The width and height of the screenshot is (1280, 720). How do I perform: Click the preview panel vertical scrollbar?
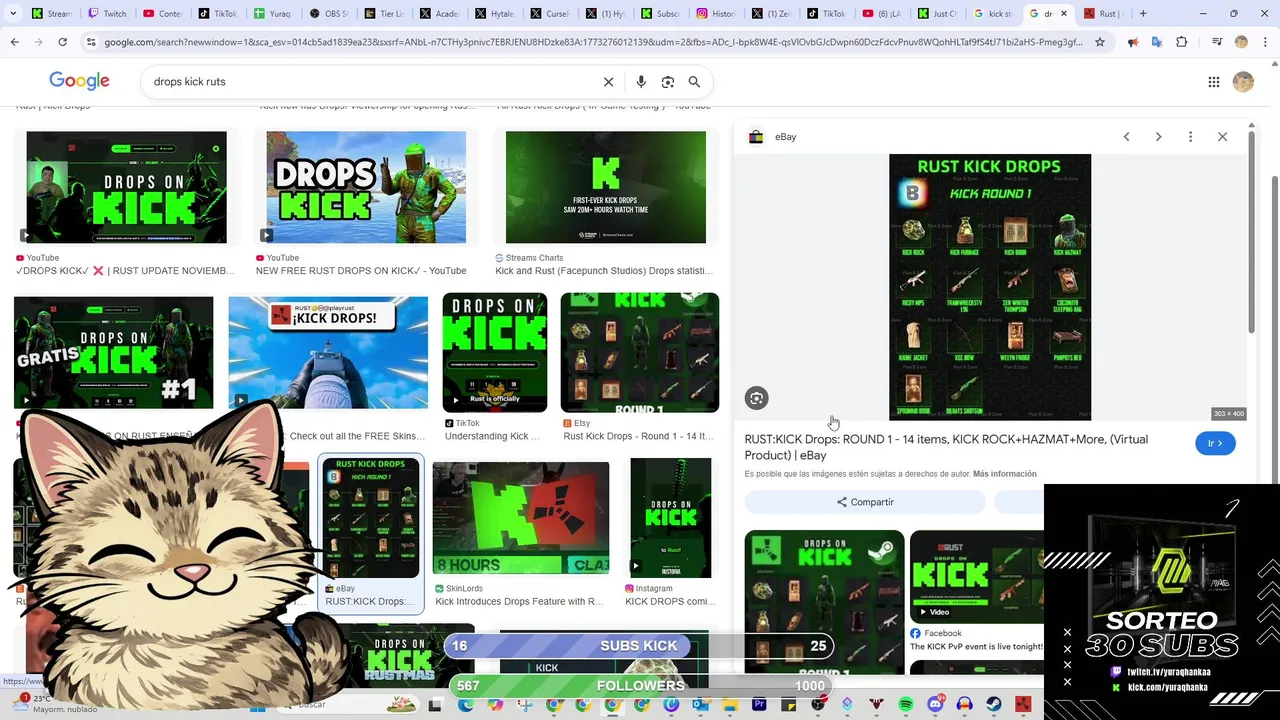tap(1251, 233)
